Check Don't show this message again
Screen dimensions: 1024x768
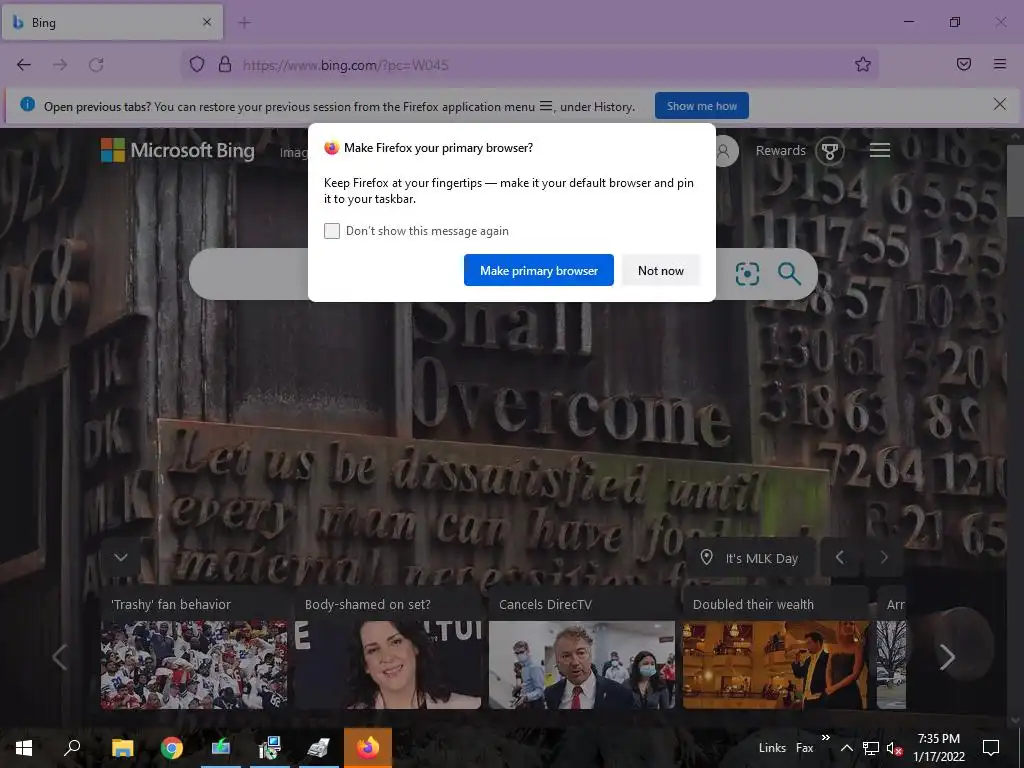332,231
